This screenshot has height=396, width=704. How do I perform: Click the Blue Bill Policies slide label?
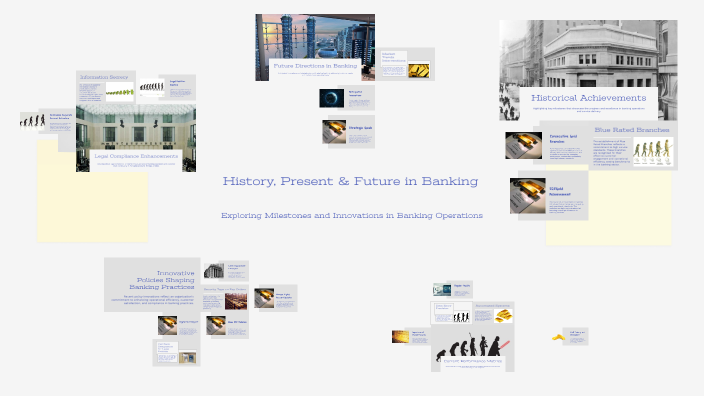237,322
